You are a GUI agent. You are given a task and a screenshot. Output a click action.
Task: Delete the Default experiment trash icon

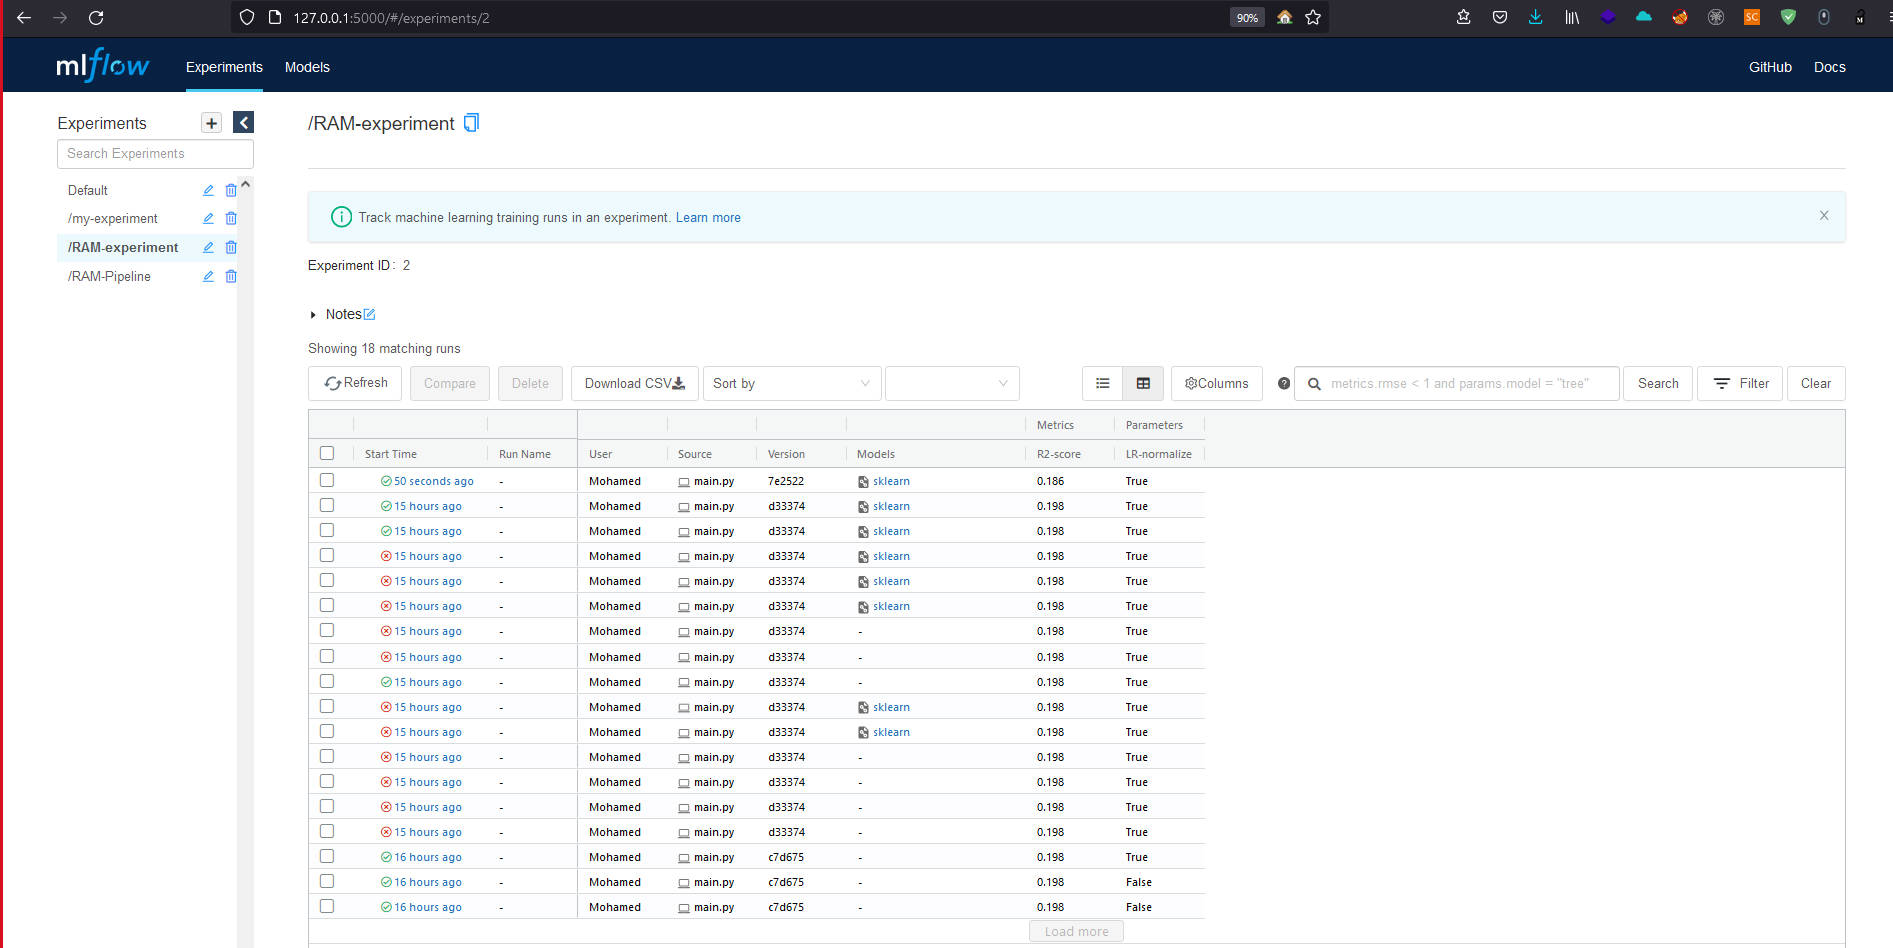[231, 190]
